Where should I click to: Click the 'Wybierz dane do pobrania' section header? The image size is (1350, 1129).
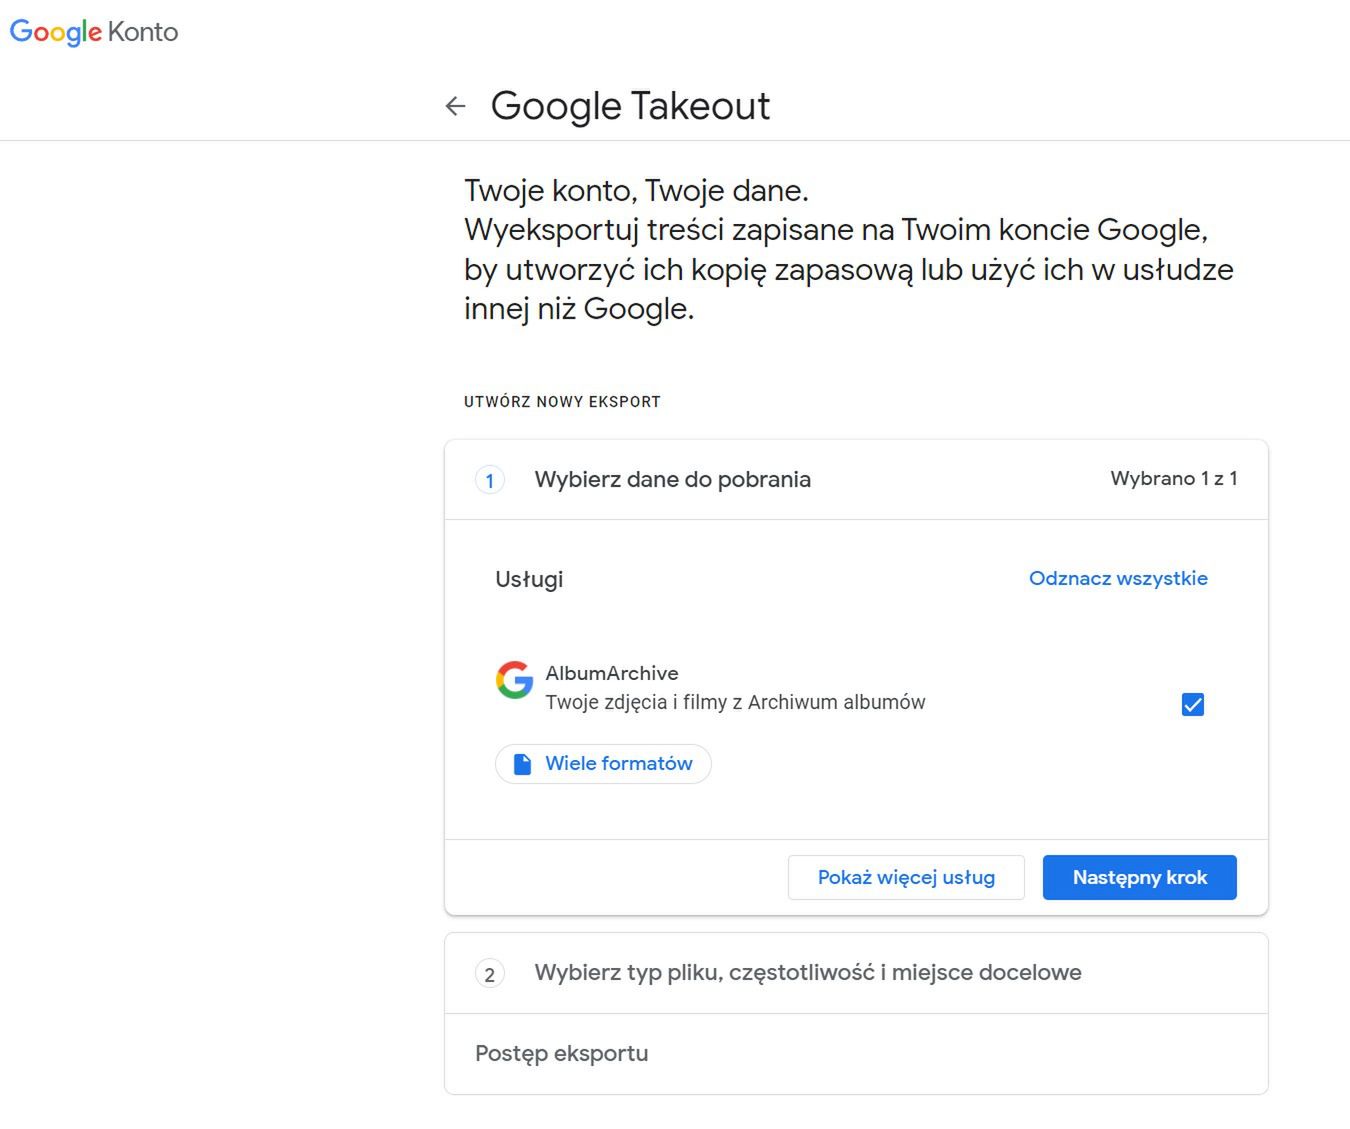(672, 479)
